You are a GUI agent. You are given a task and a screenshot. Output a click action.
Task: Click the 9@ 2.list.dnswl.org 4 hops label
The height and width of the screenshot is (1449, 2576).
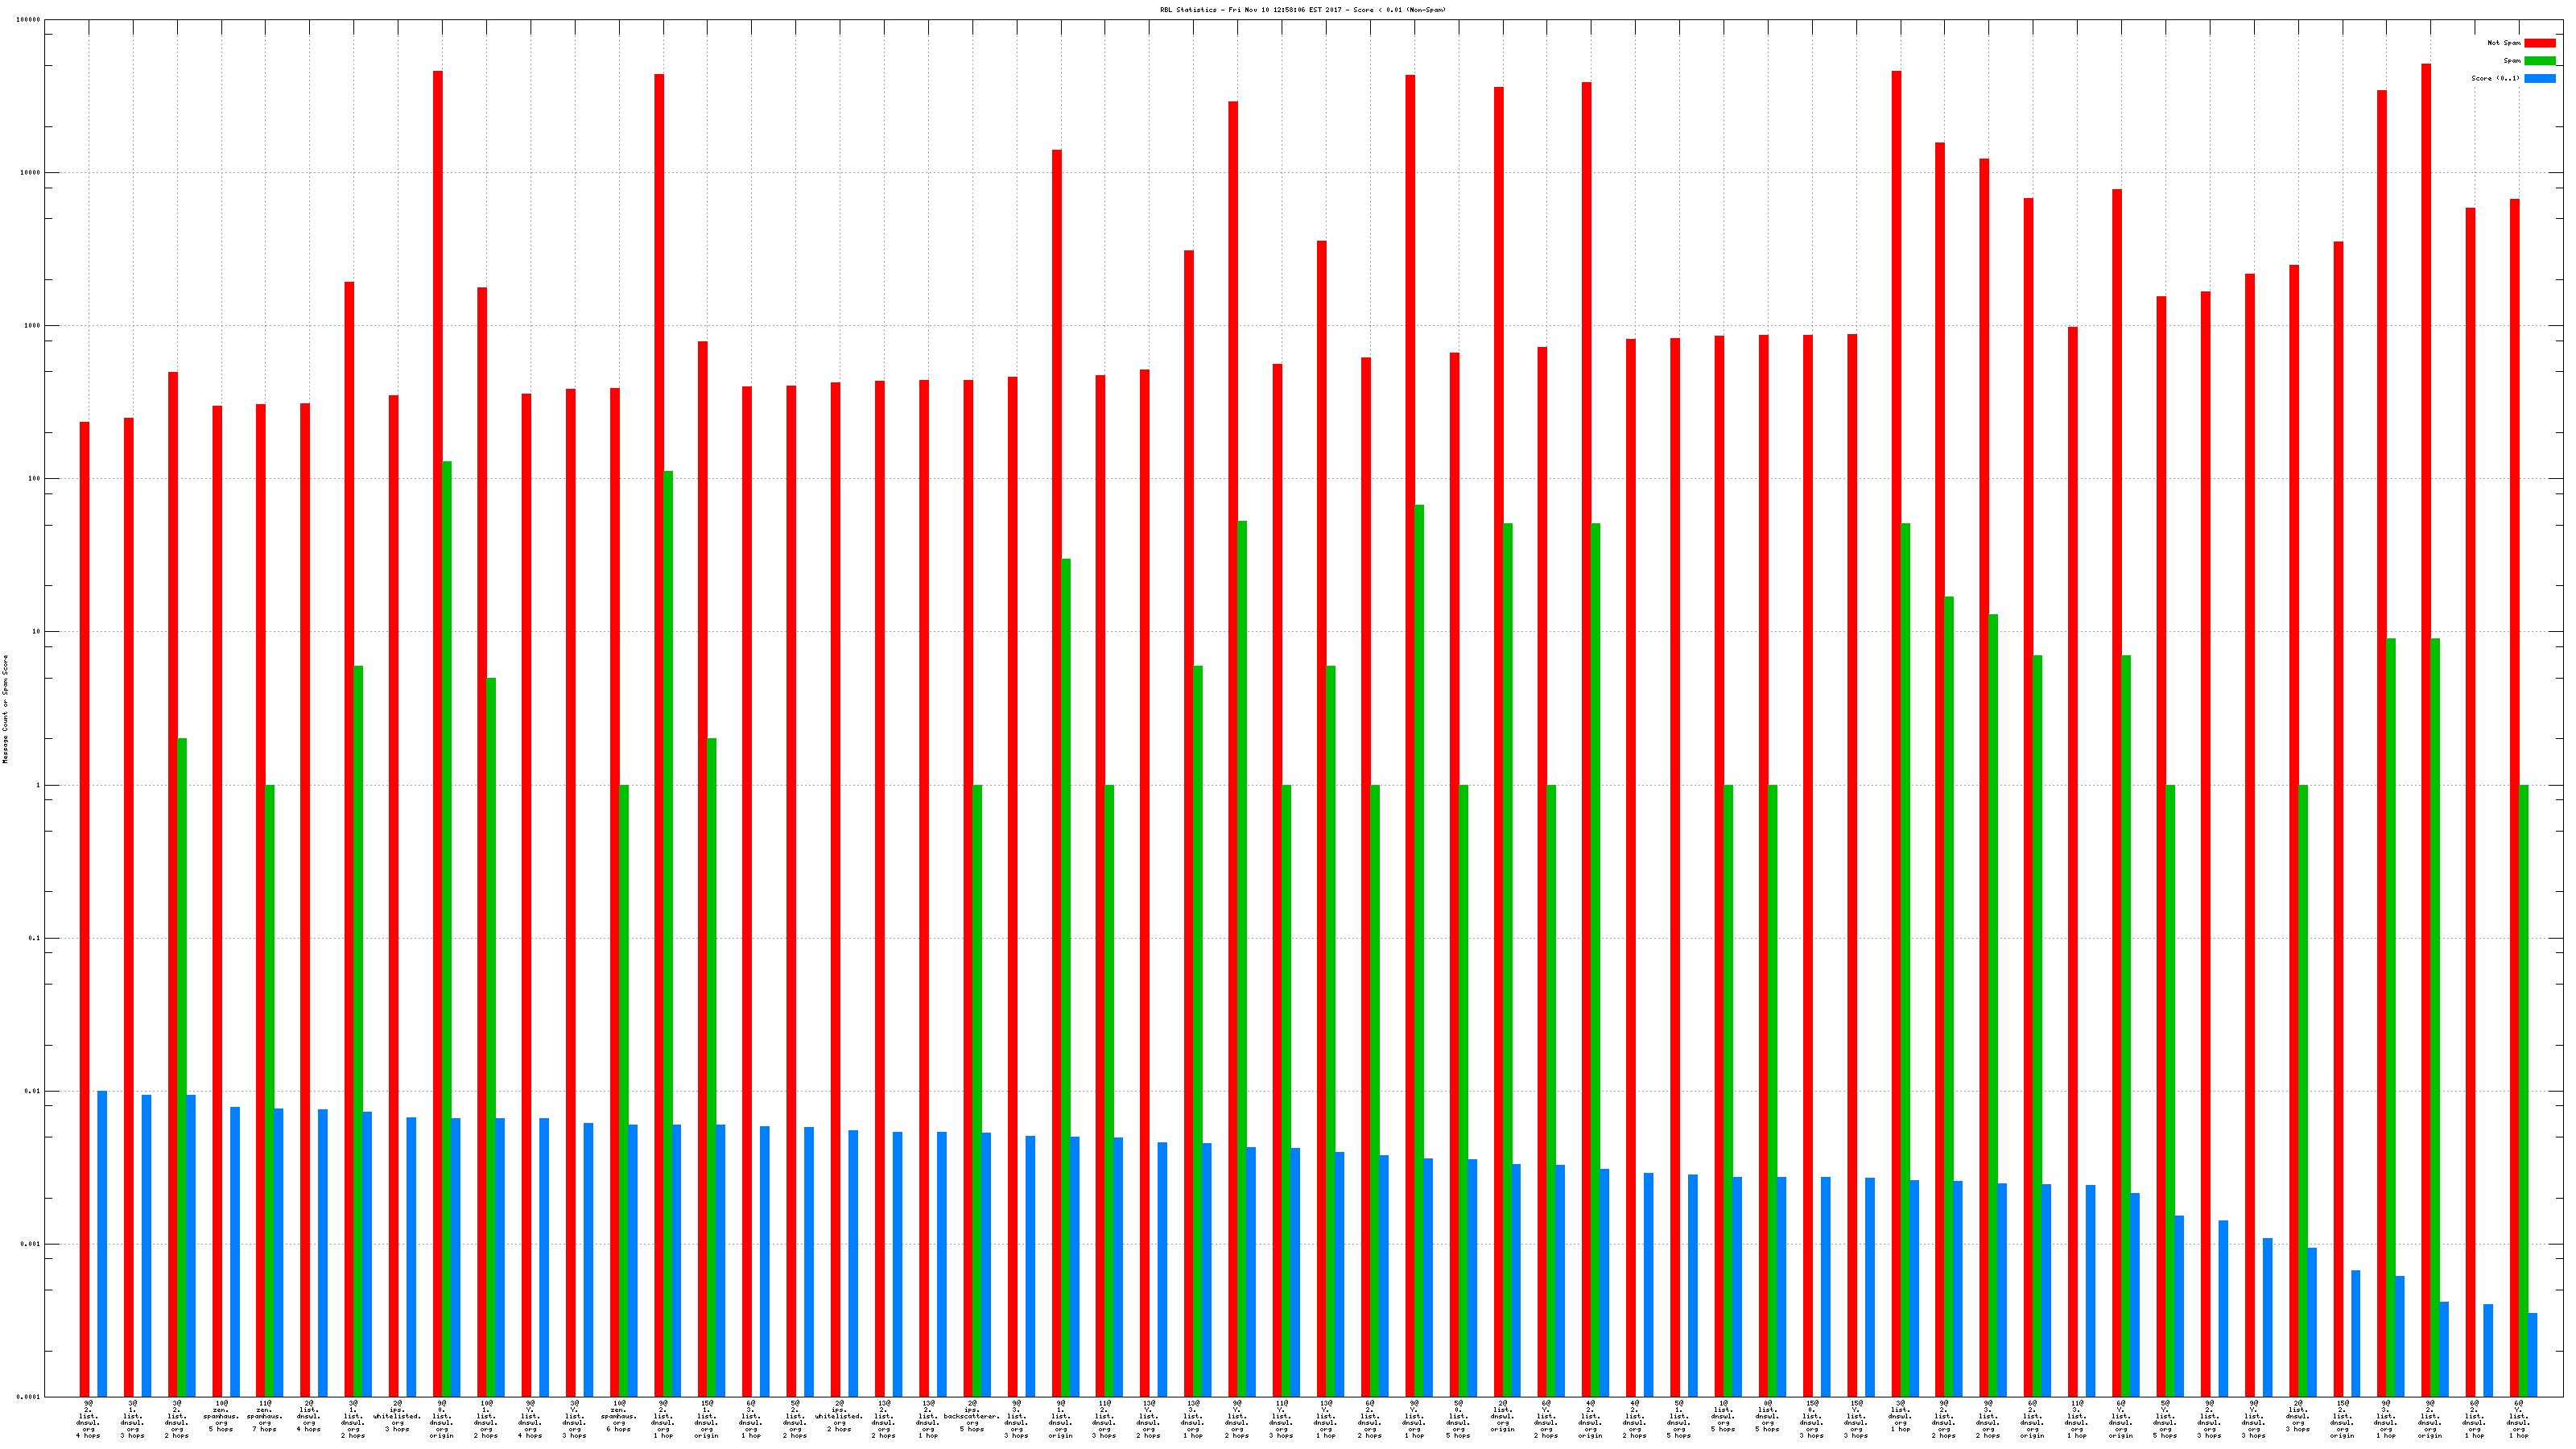point(88,1419)
